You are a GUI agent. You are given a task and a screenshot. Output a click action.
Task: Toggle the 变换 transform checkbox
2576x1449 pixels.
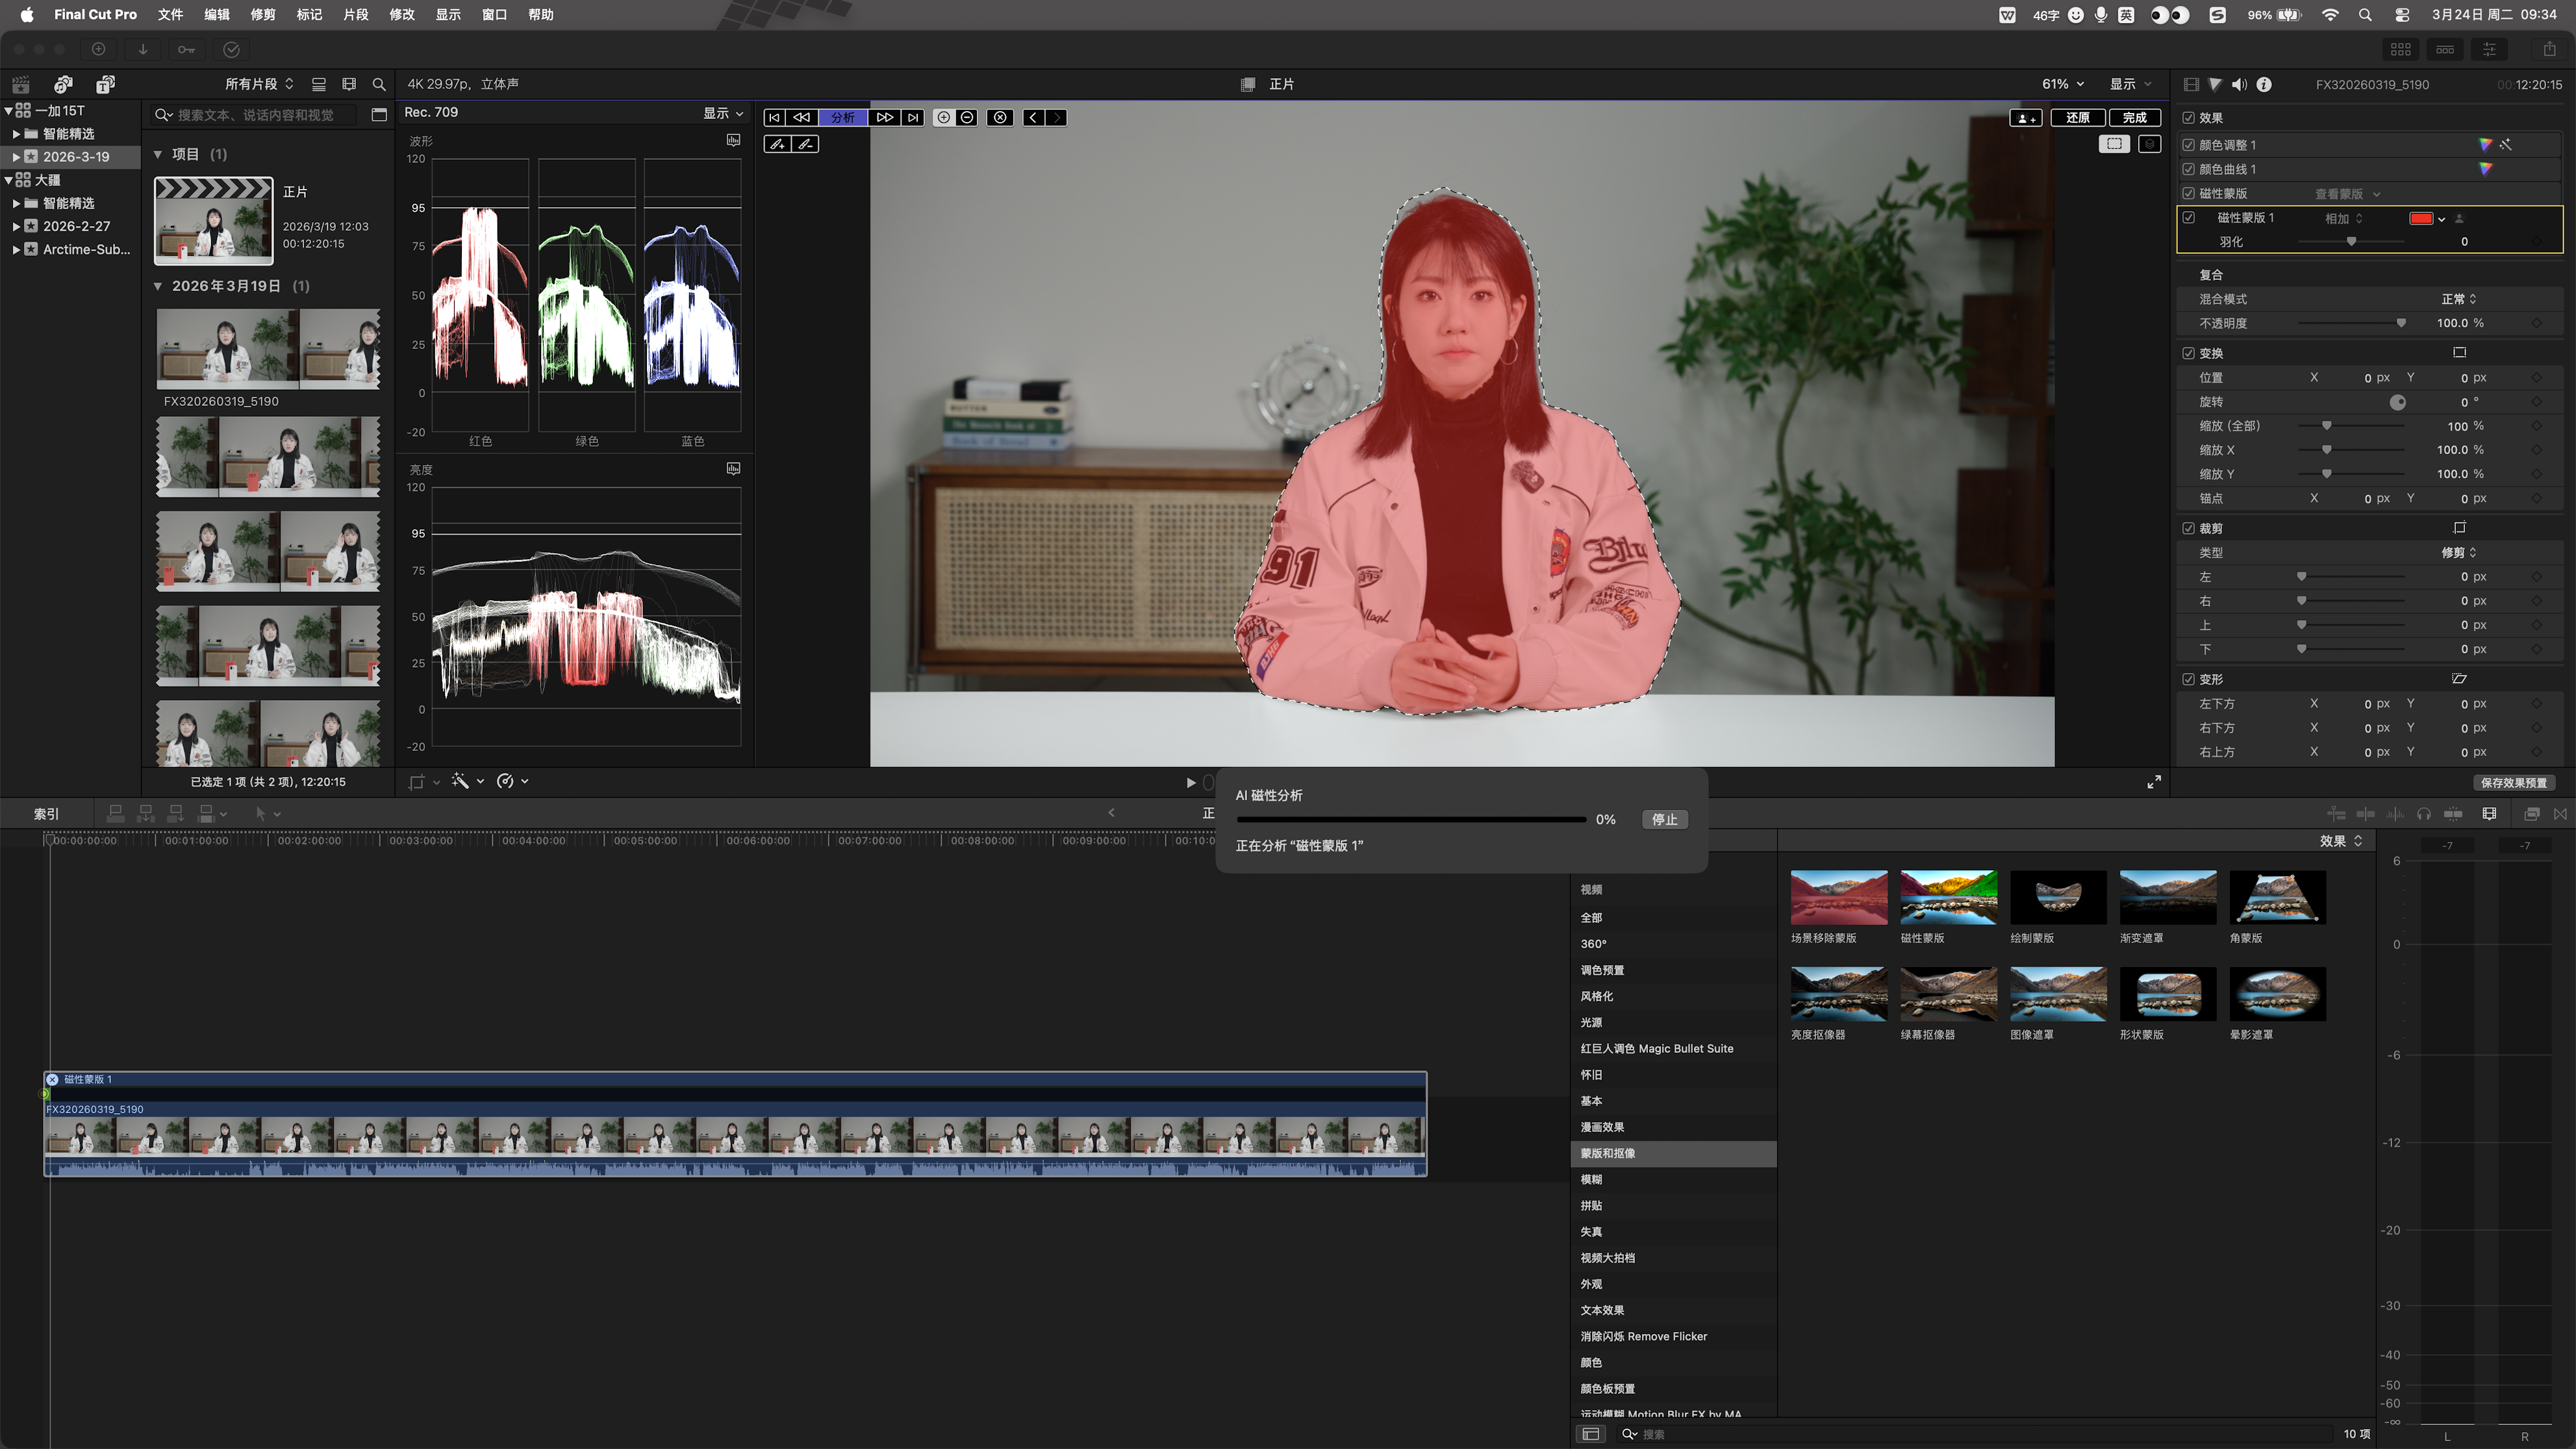(2189, 353)
